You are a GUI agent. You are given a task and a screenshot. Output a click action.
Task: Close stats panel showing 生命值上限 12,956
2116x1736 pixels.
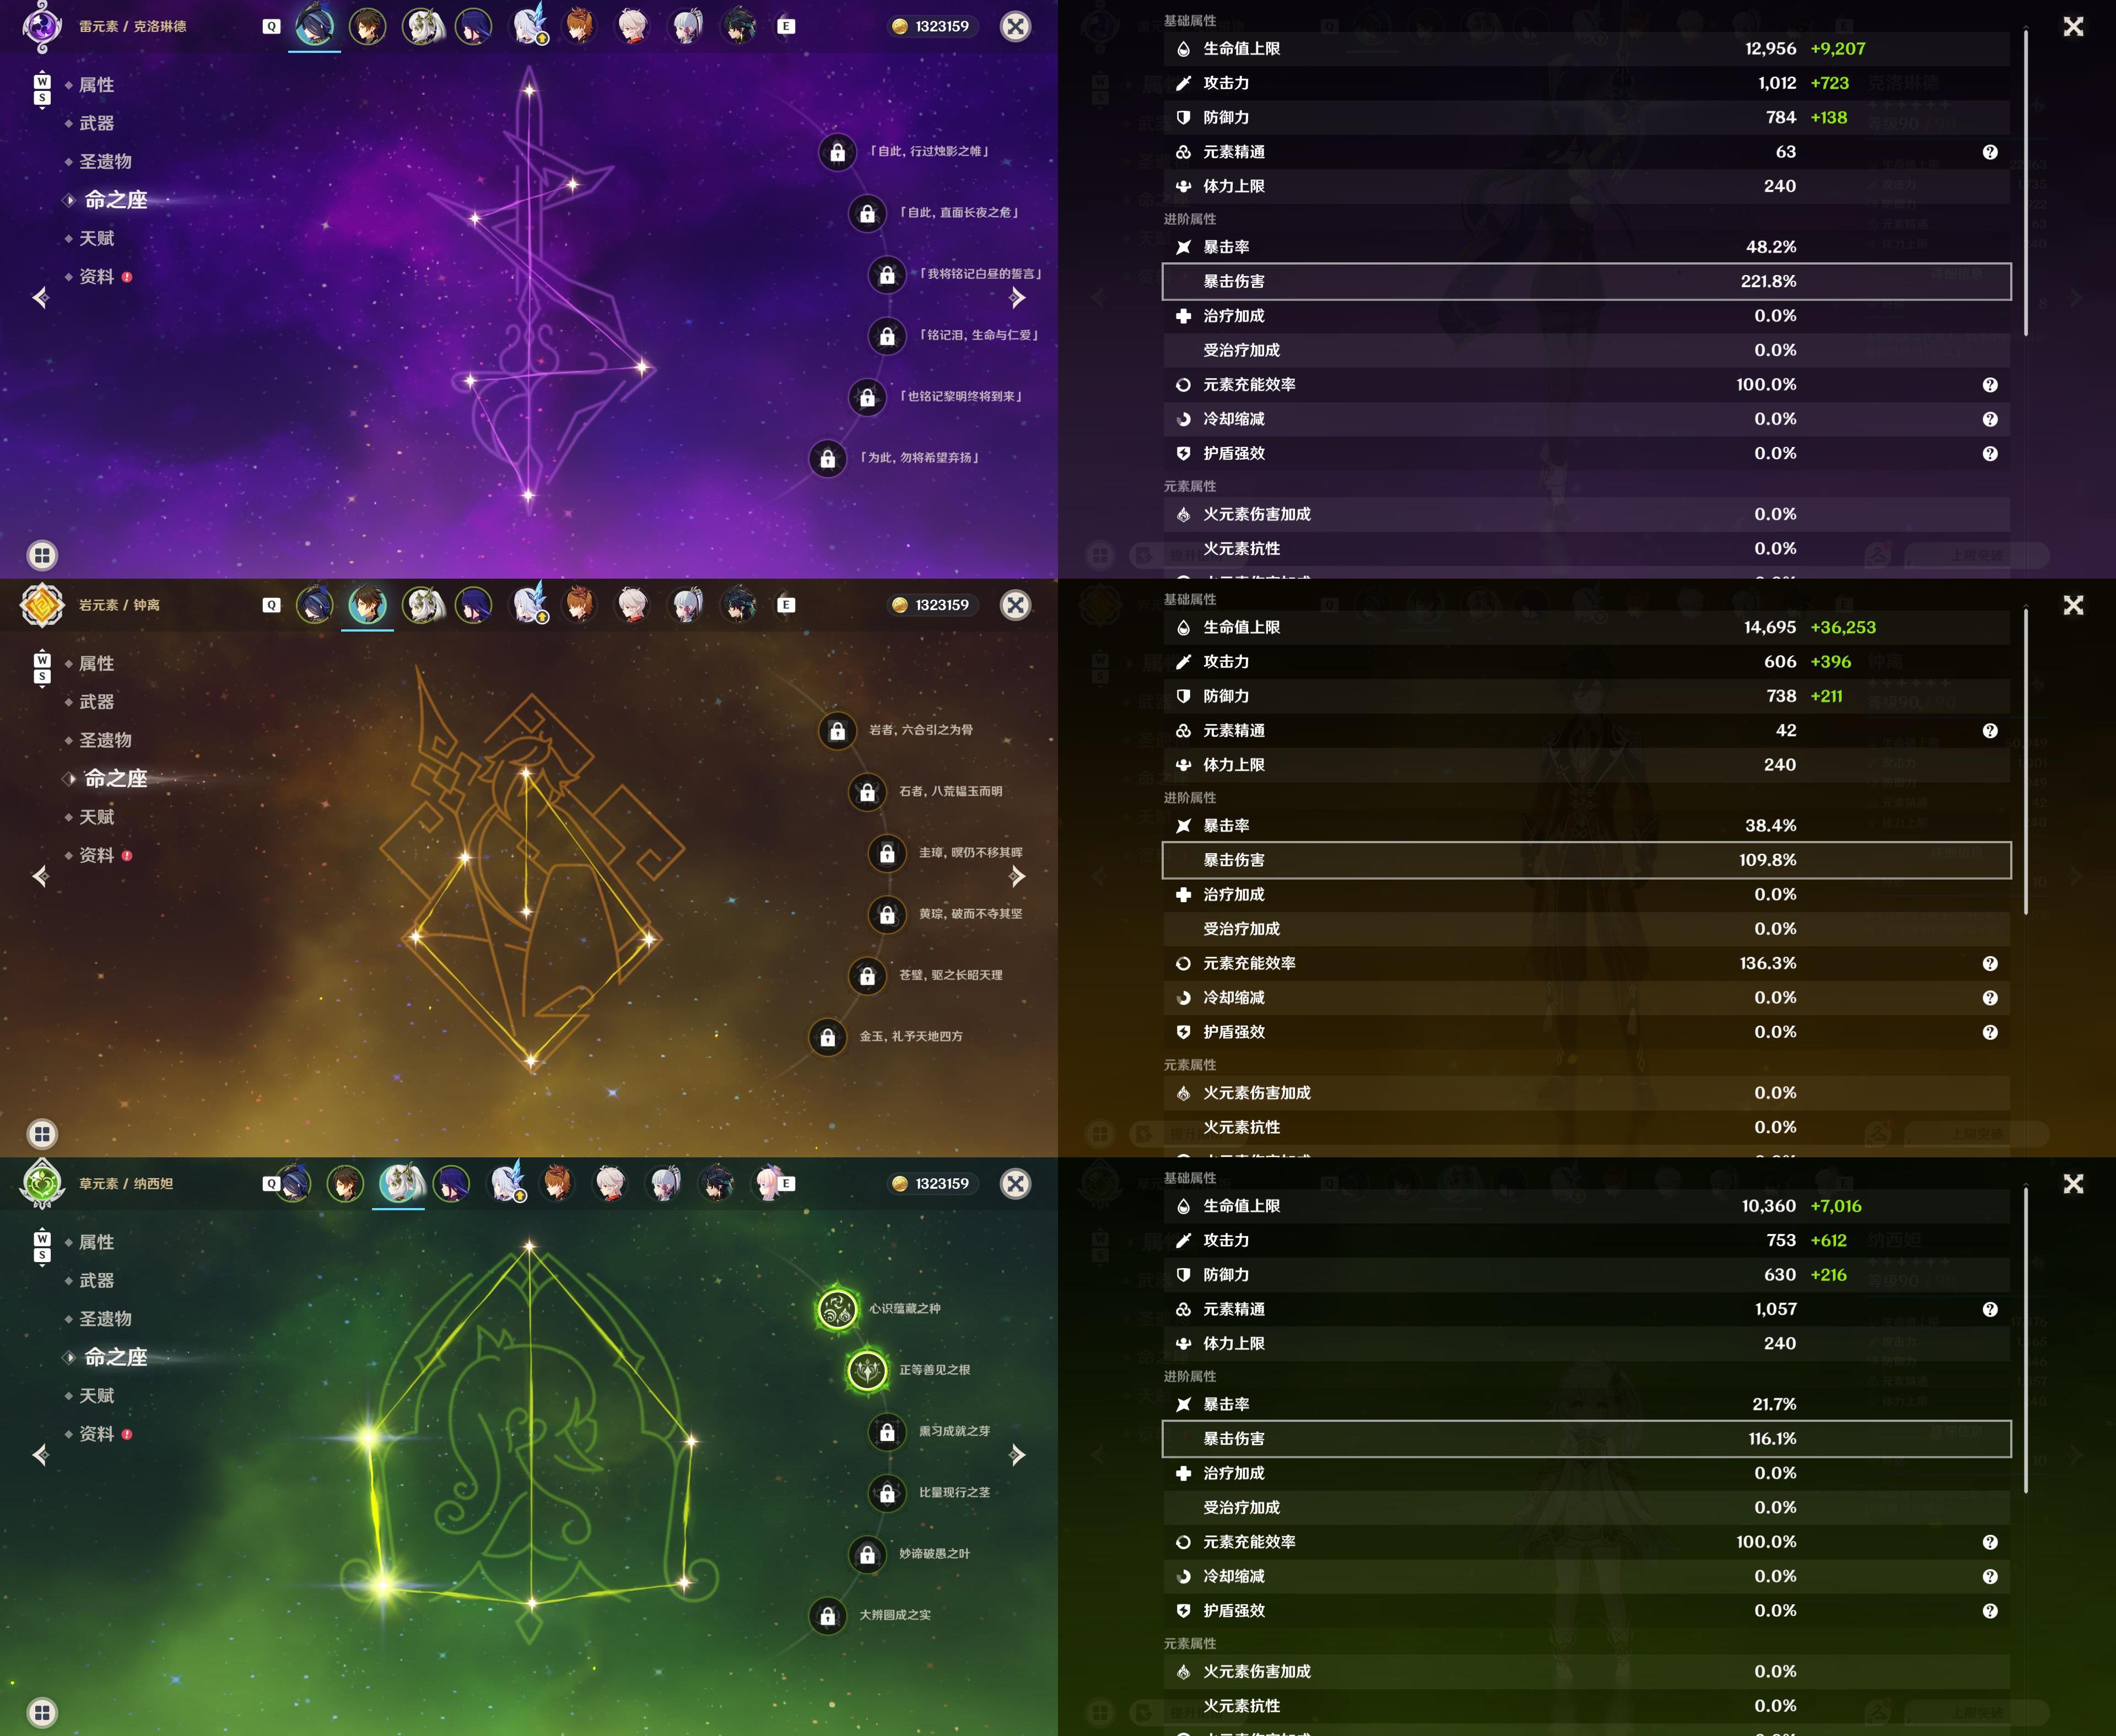(x=2073, y=27)
